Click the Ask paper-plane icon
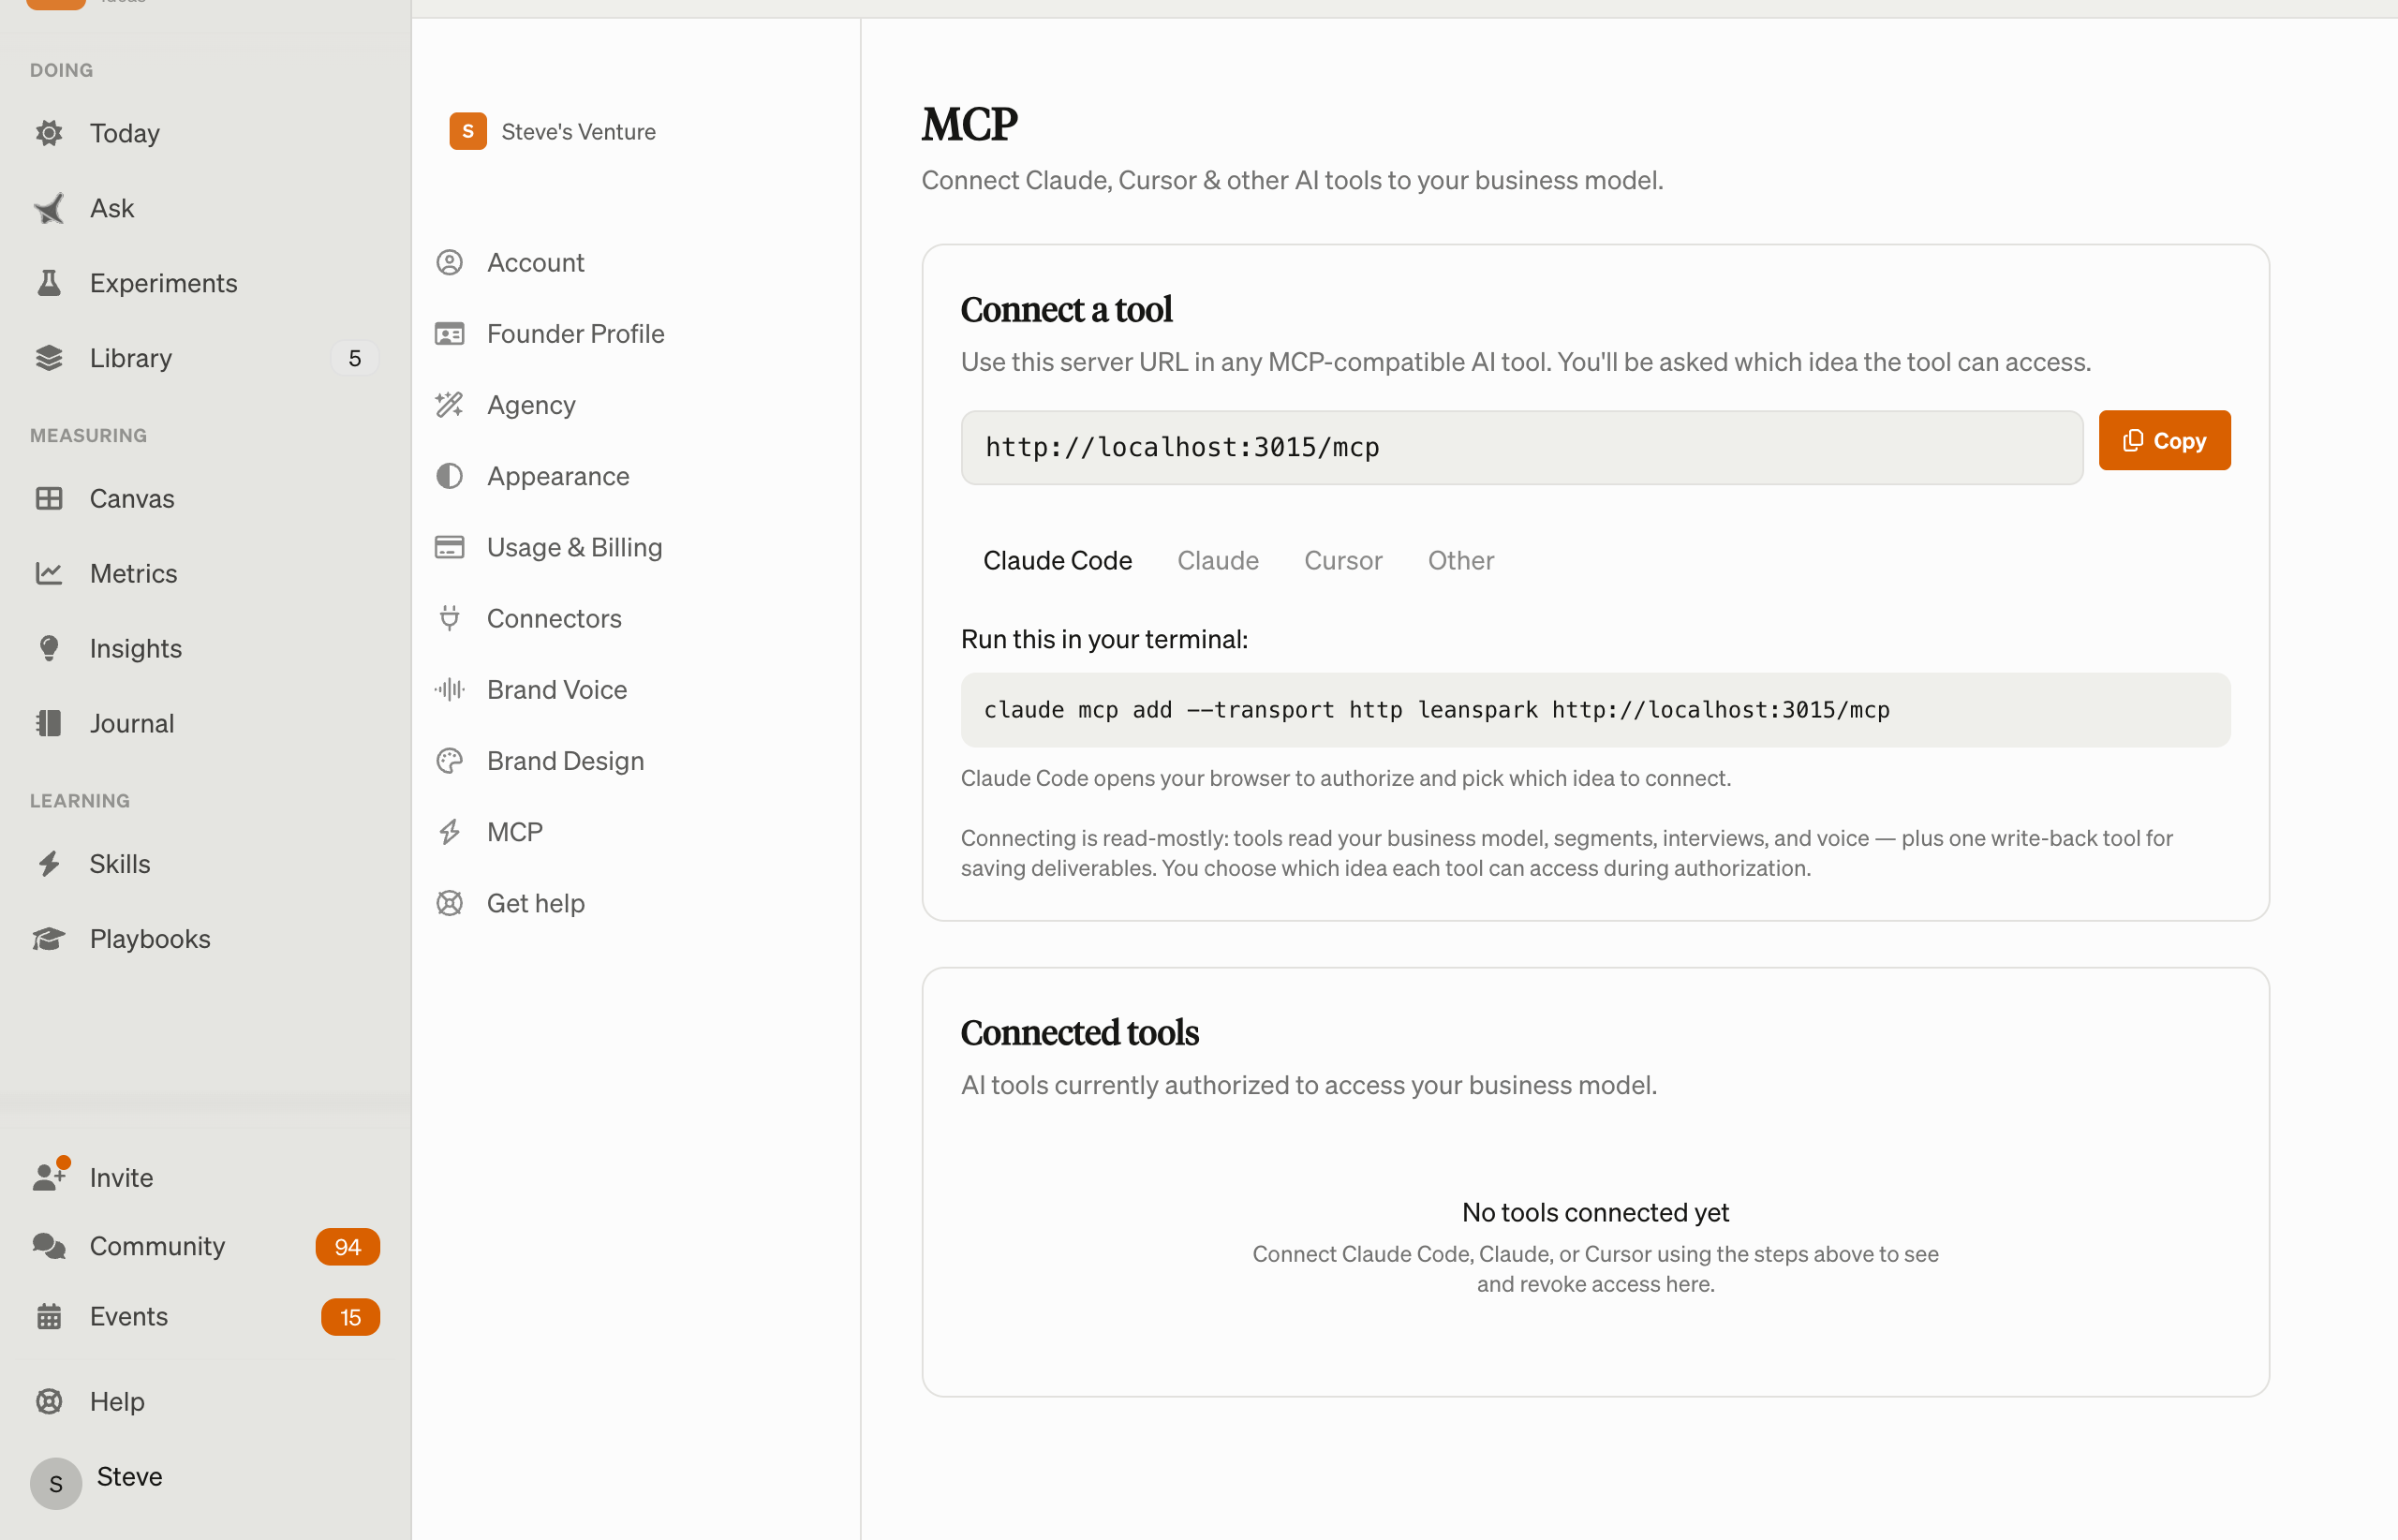The width and height of the screenshot is (2398, 1540). click(x=49, y=208)
